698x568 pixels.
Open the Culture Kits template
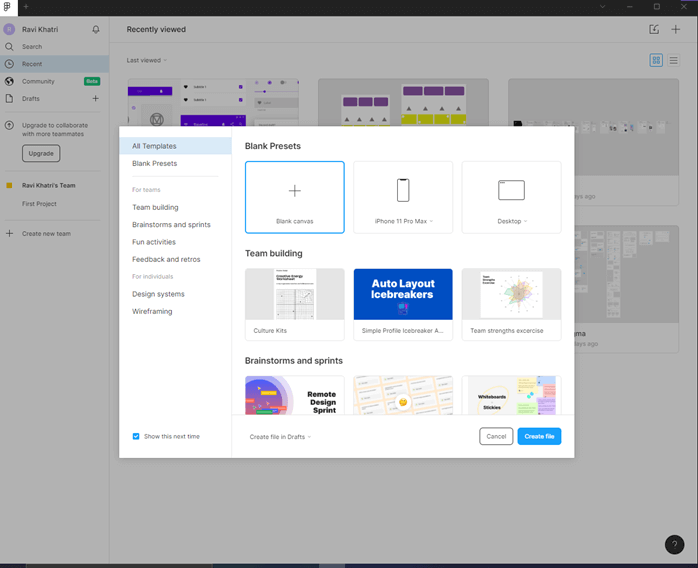295,304
